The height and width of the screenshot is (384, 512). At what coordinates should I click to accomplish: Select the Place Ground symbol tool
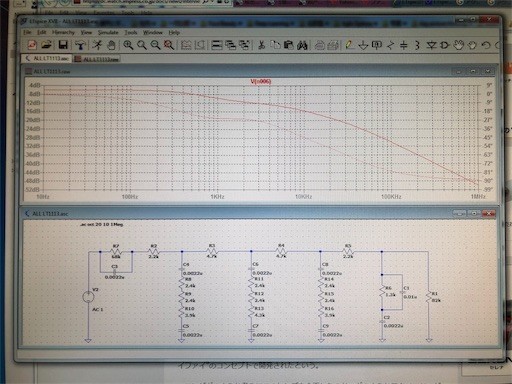363,45
